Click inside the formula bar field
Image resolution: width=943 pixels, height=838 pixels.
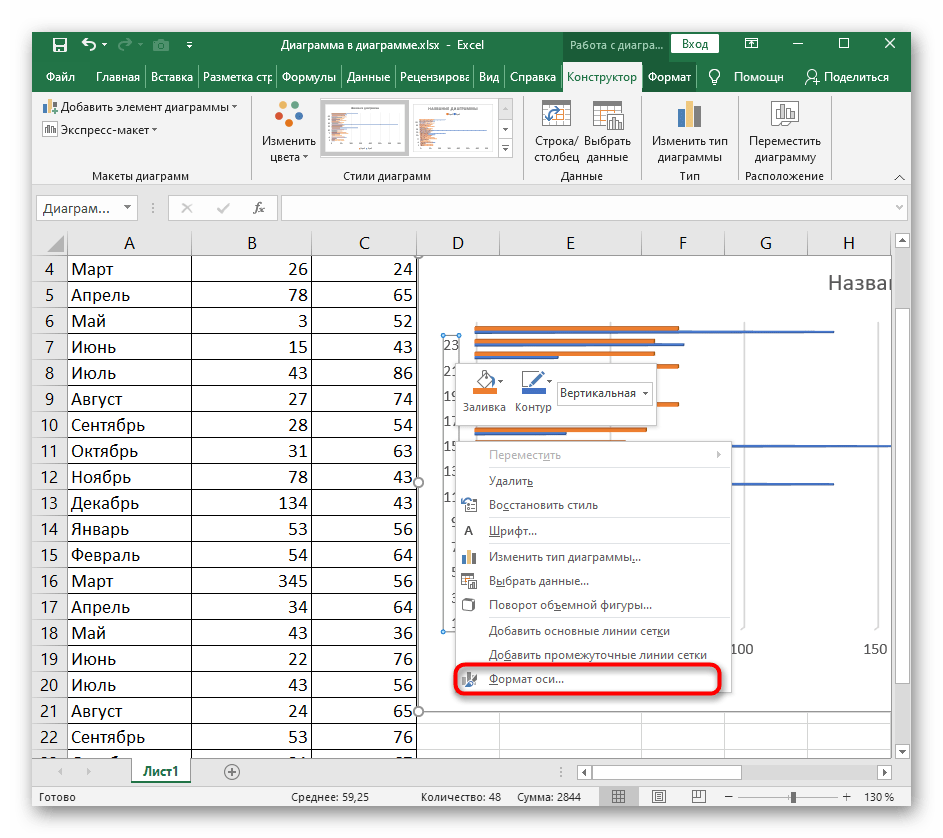[x=588, y=208]
